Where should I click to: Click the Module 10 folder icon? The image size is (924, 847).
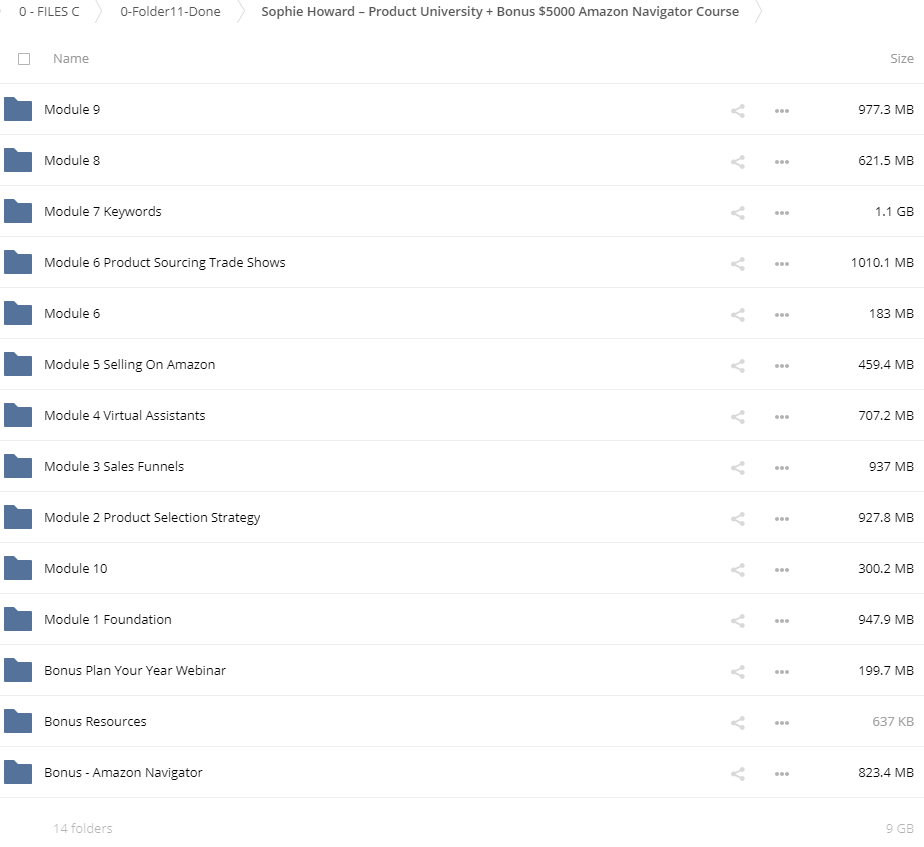[x=18, y=569]
